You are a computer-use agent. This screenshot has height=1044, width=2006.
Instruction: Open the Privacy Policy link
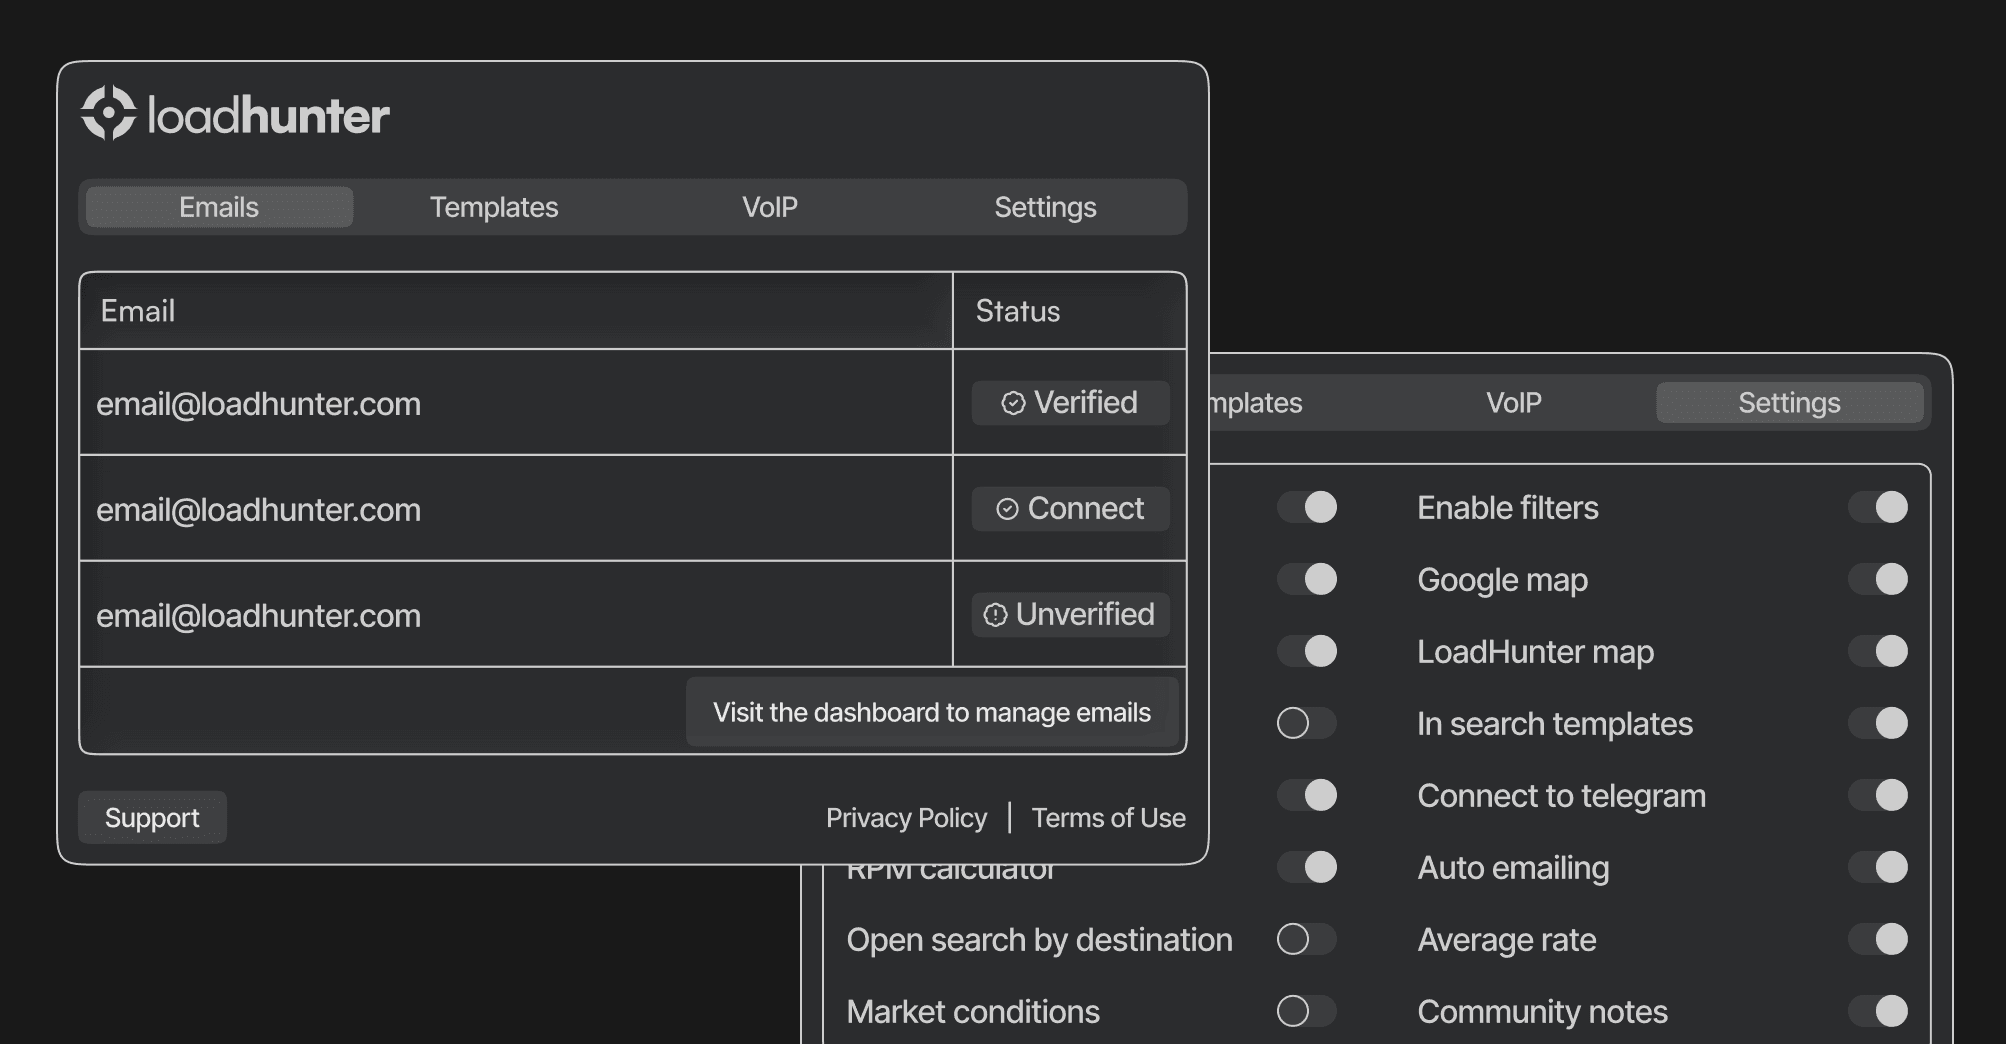click(906, 818)
